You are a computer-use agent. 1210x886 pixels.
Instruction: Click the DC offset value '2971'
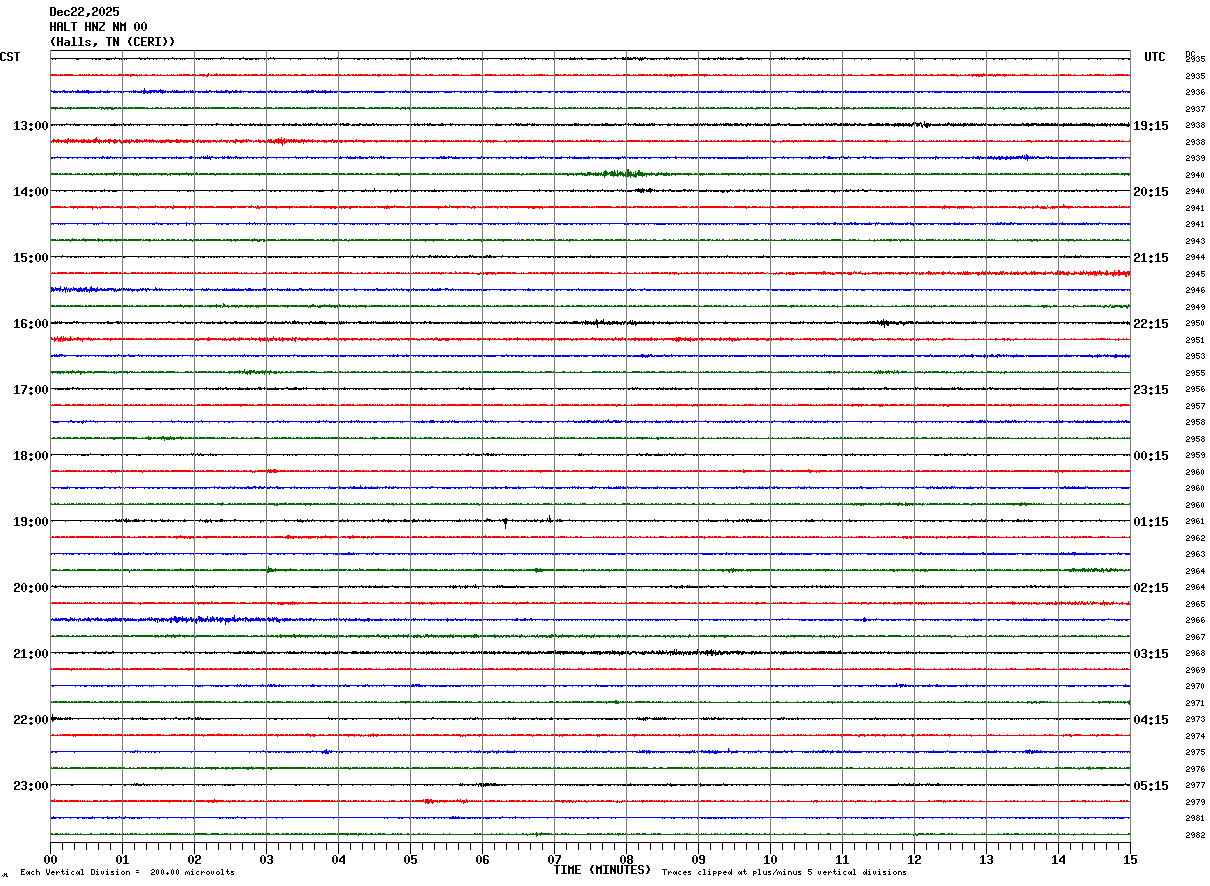[x=1195, y=703]
